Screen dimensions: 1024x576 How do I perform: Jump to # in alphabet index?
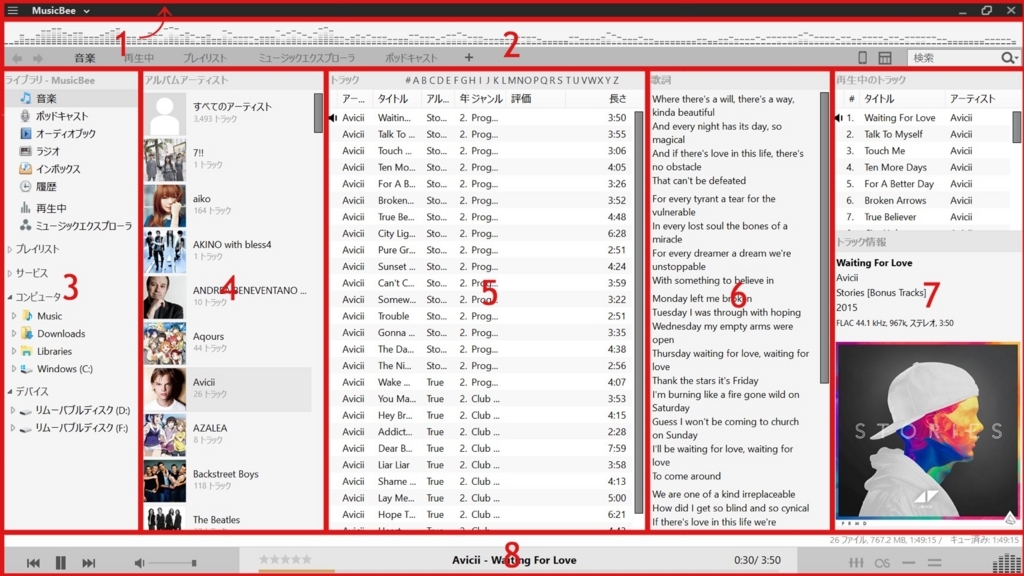(408, 80)
